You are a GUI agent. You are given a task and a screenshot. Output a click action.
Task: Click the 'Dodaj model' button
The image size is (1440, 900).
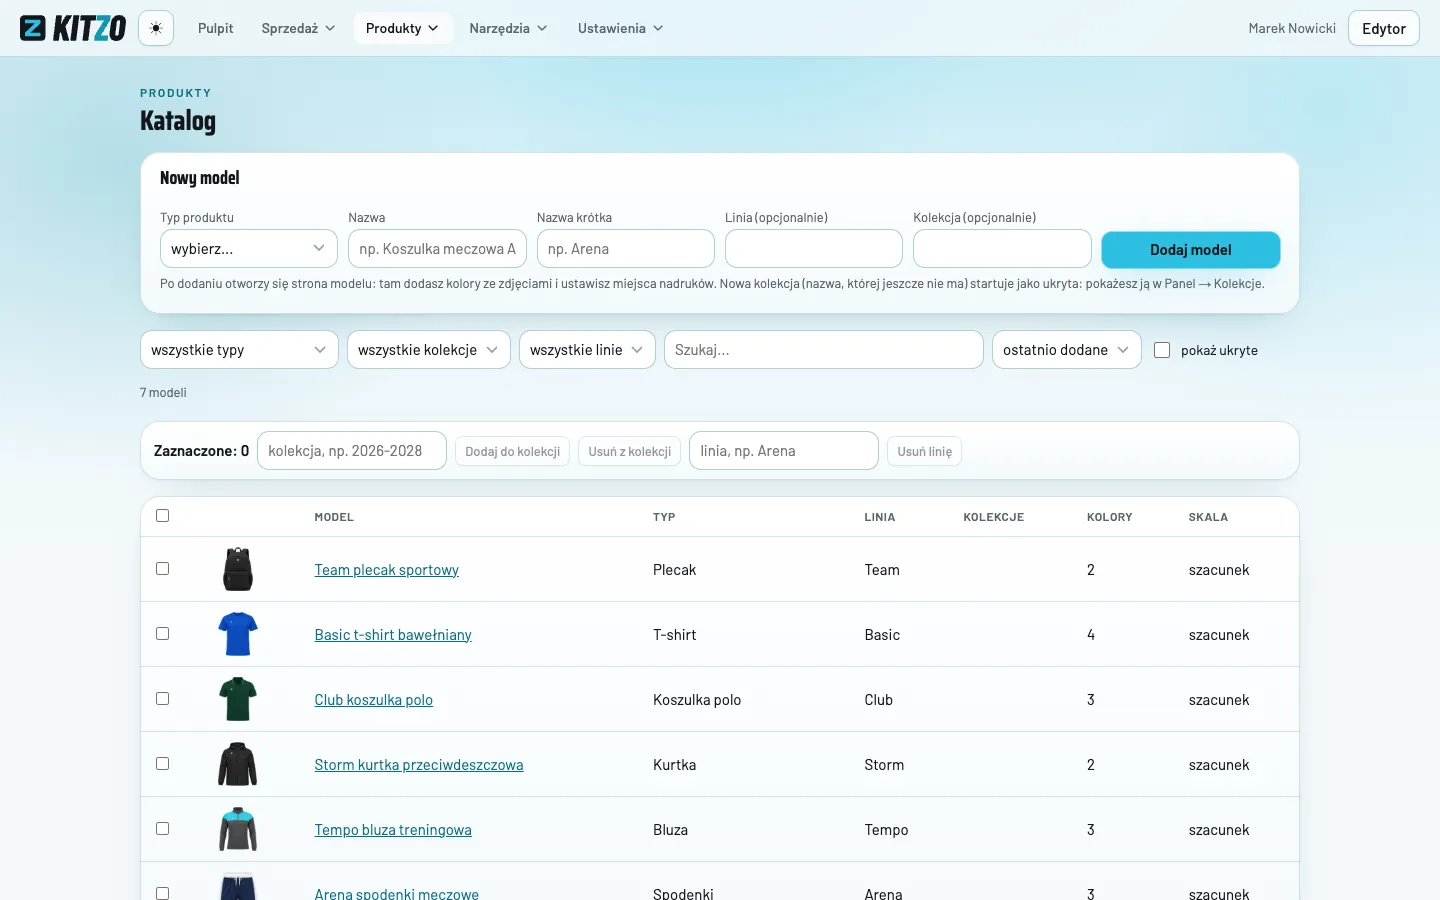(x=1191, y=250)
